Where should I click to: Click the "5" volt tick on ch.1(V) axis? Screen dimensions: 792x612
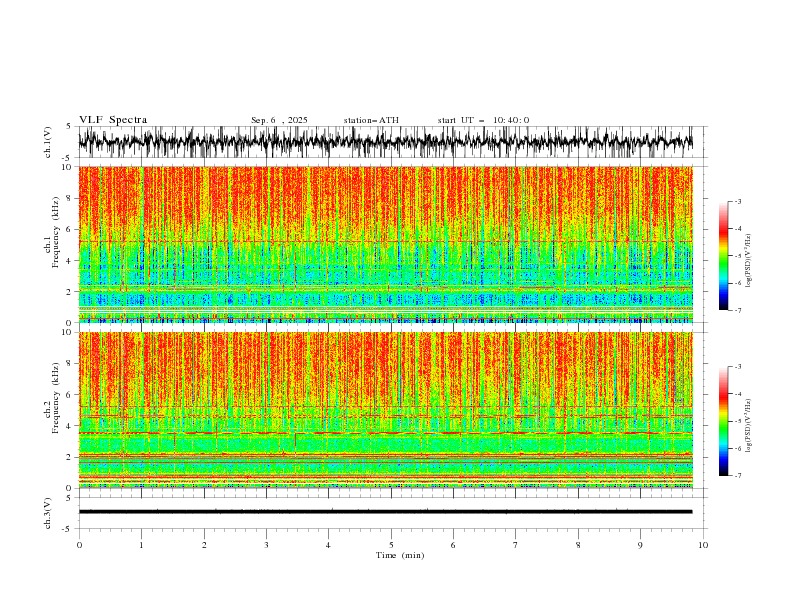pos(69,127)
